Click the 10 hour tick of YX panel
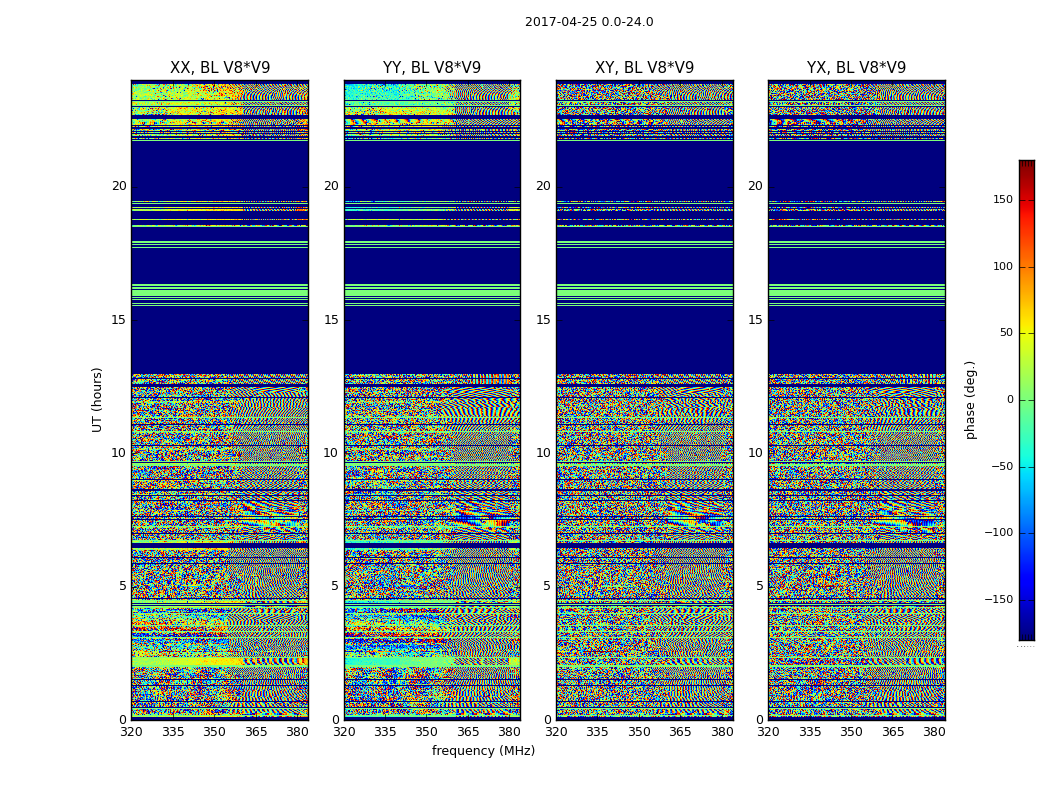 click(755, 453)
